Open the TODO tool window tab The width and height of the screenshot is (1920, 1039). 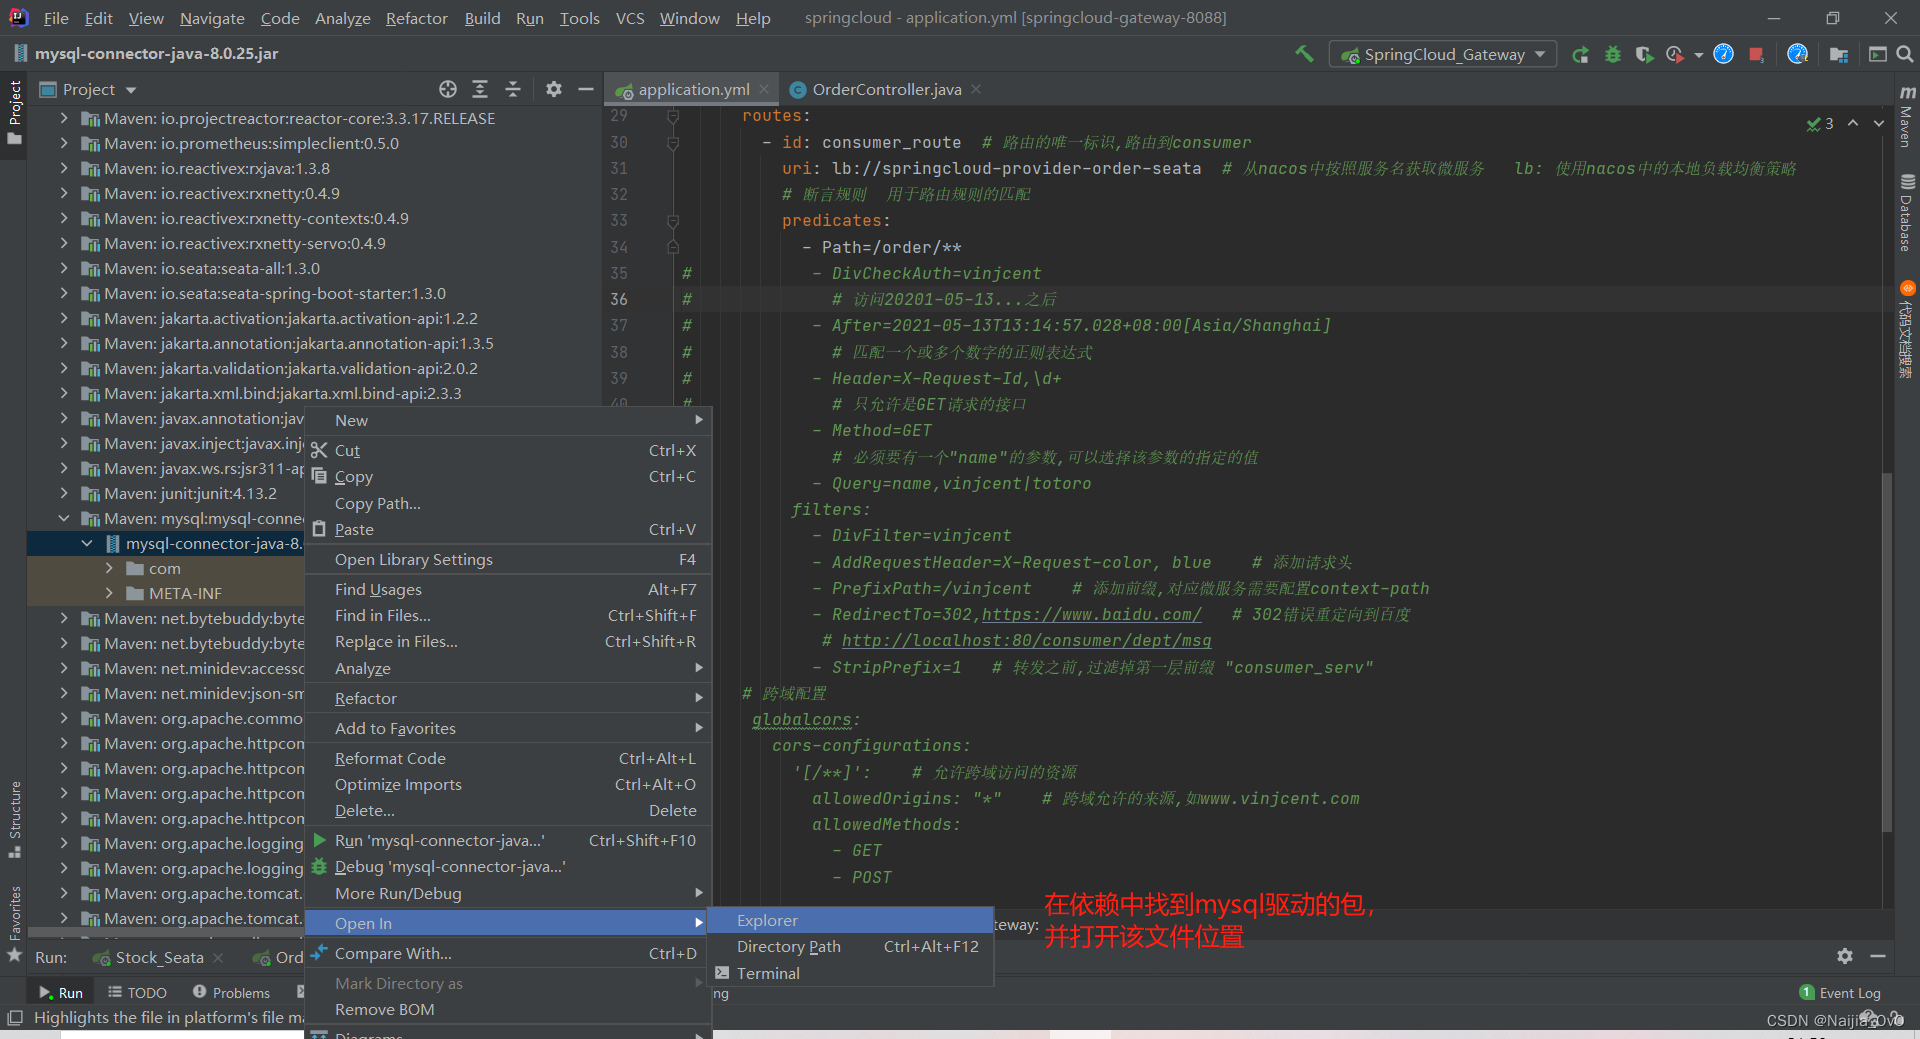[138, 993]
